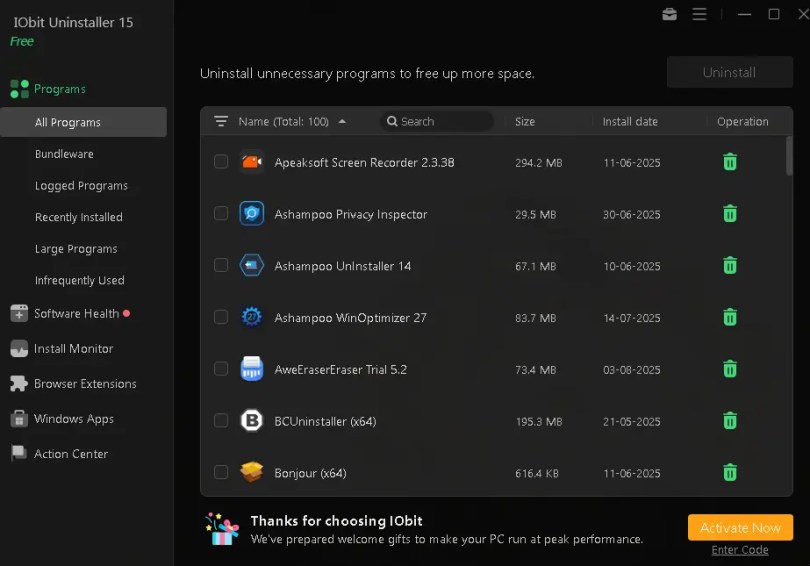Click trash icon for AweEraserEraser Trial
This screenshot has width=810, height=566.
click(x=729, y=369)
